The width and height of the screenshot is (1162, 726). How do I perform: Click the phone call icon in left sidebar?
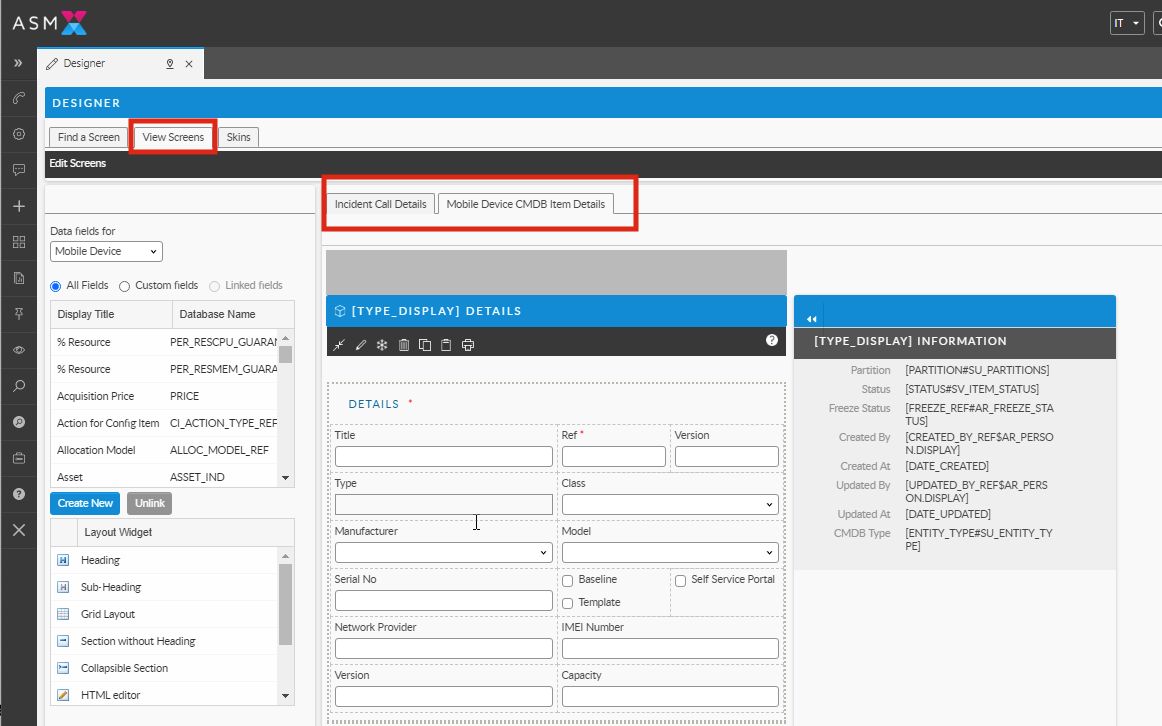(18, 98)
